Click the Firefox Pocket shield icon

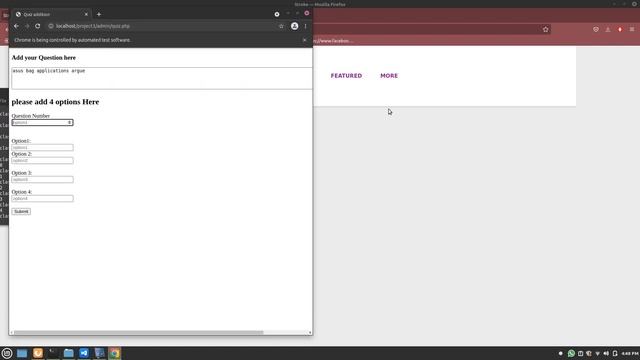[x=596, y=29]
